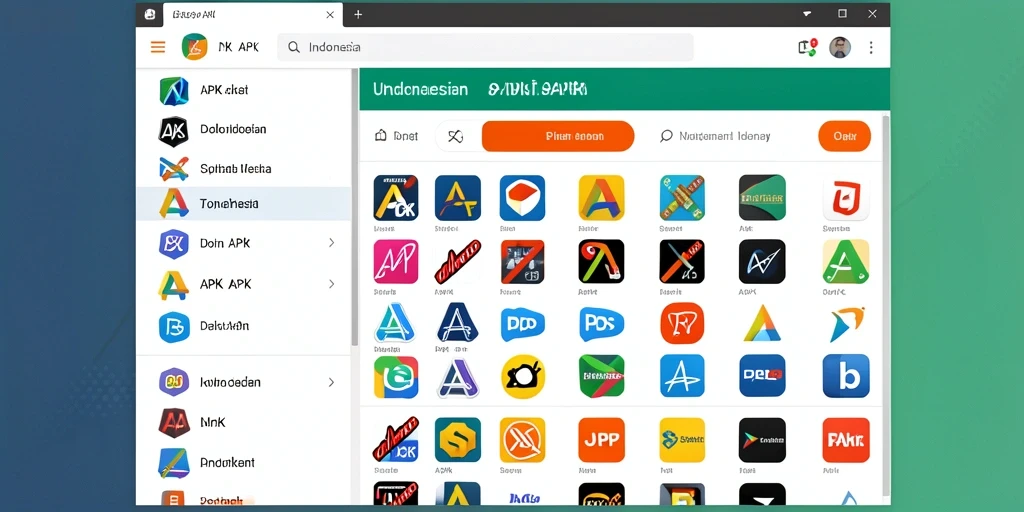Switch to the "Gaugo ANI" browser tab

click(x=252, y=14)
